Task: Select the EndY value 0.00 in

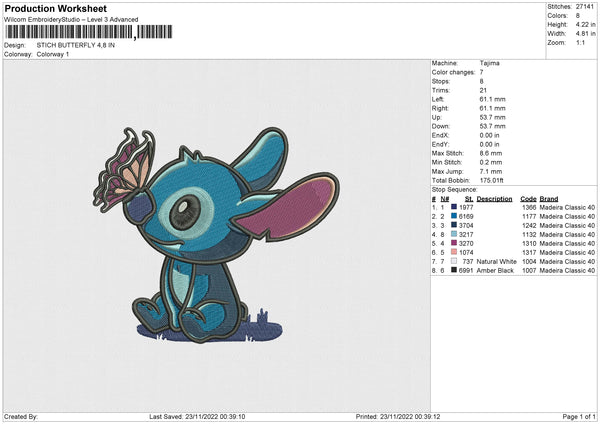Action: coord(489,145)
